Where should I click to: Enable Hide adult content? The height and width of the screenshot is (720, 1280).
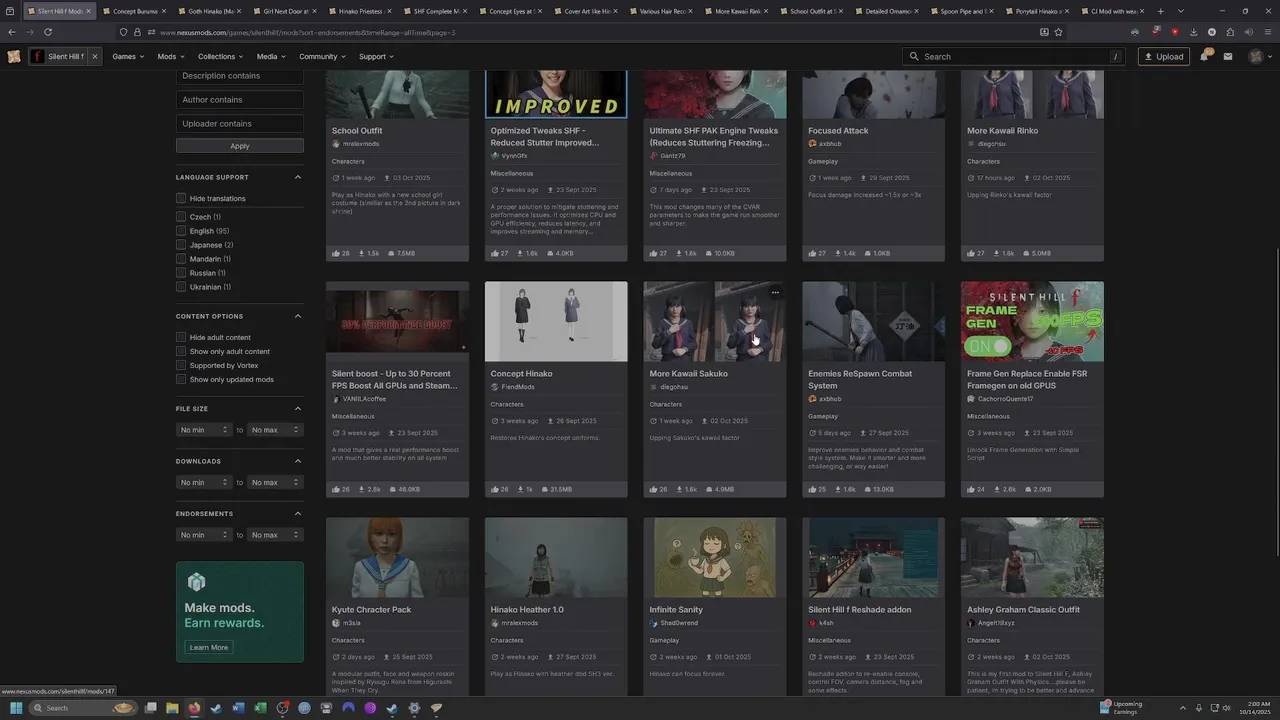pyautogui.click(x=181, y=337)
